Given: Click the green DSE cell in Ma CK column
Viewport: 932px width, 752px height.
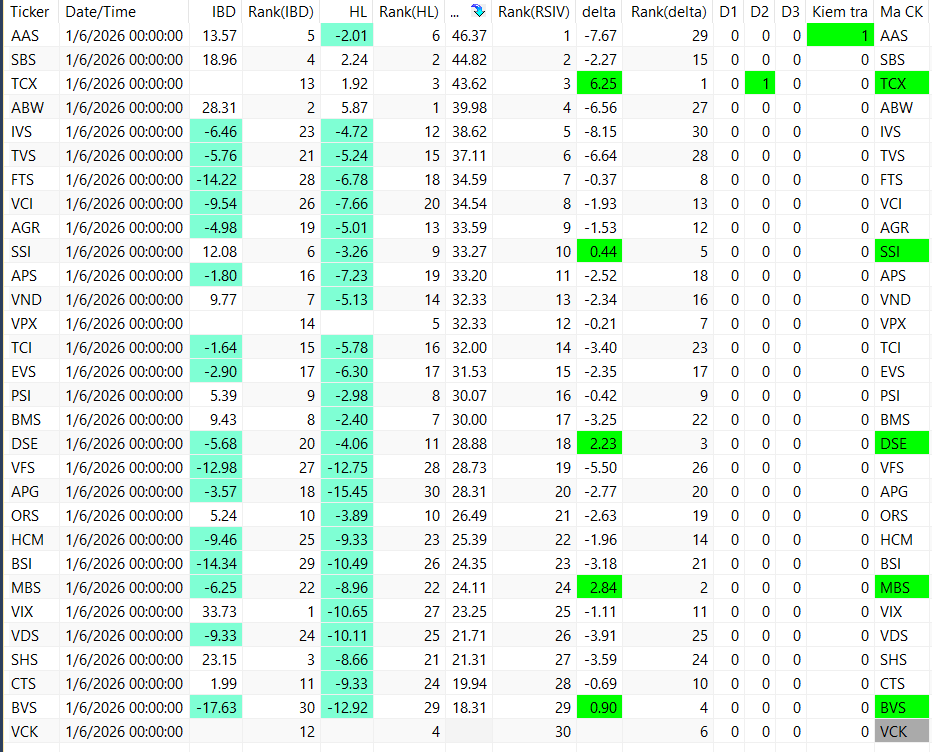Looking at the screenshot, I should pyautogui.click(x=902, y=444).
